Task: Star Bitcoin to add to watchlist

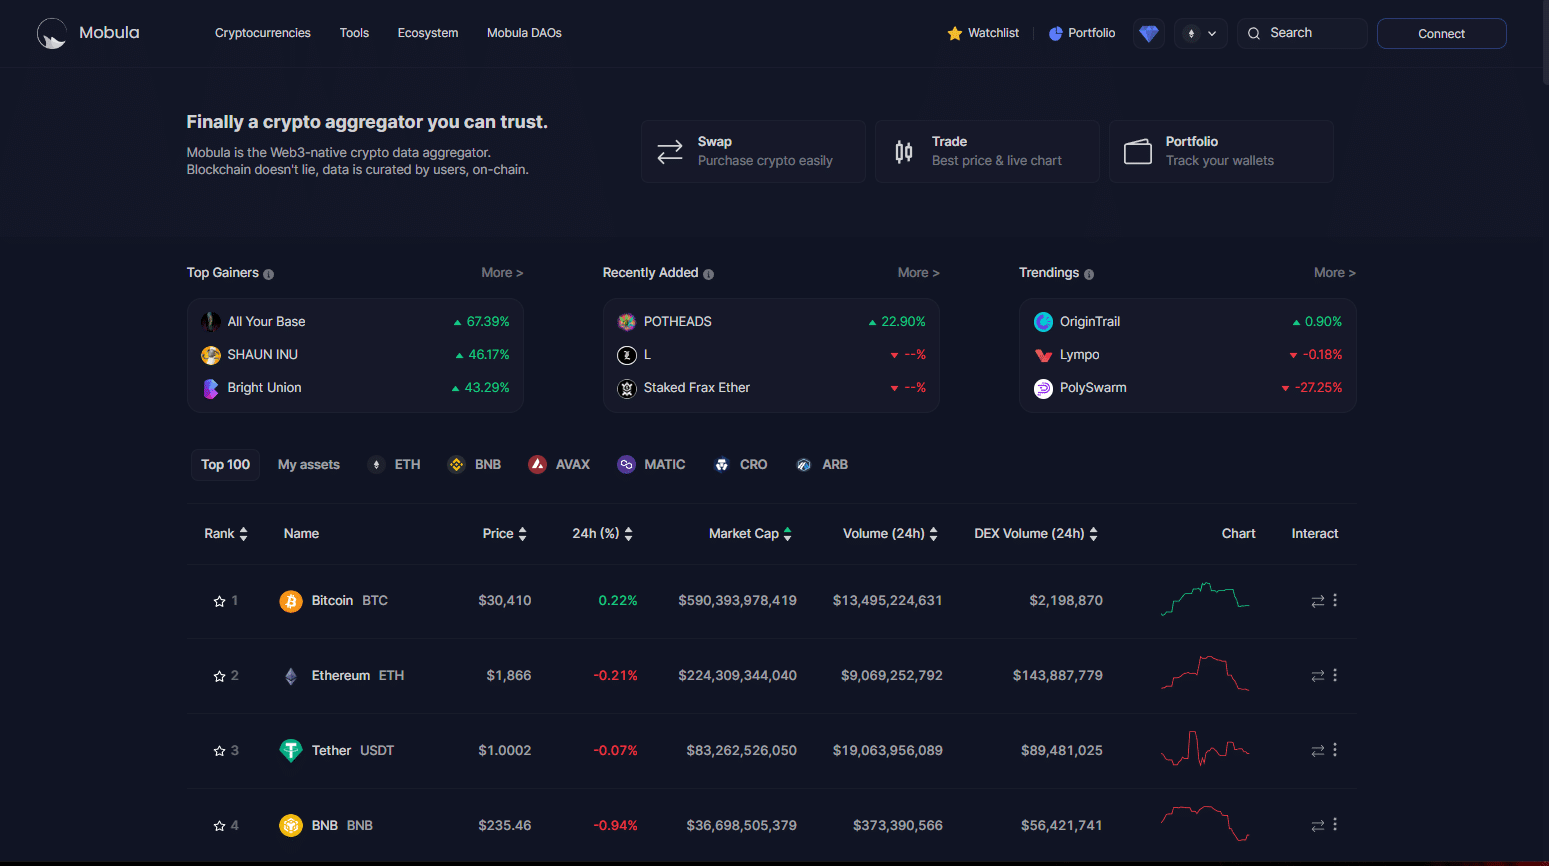Action: pyautogui.click(x=219, y=601)
